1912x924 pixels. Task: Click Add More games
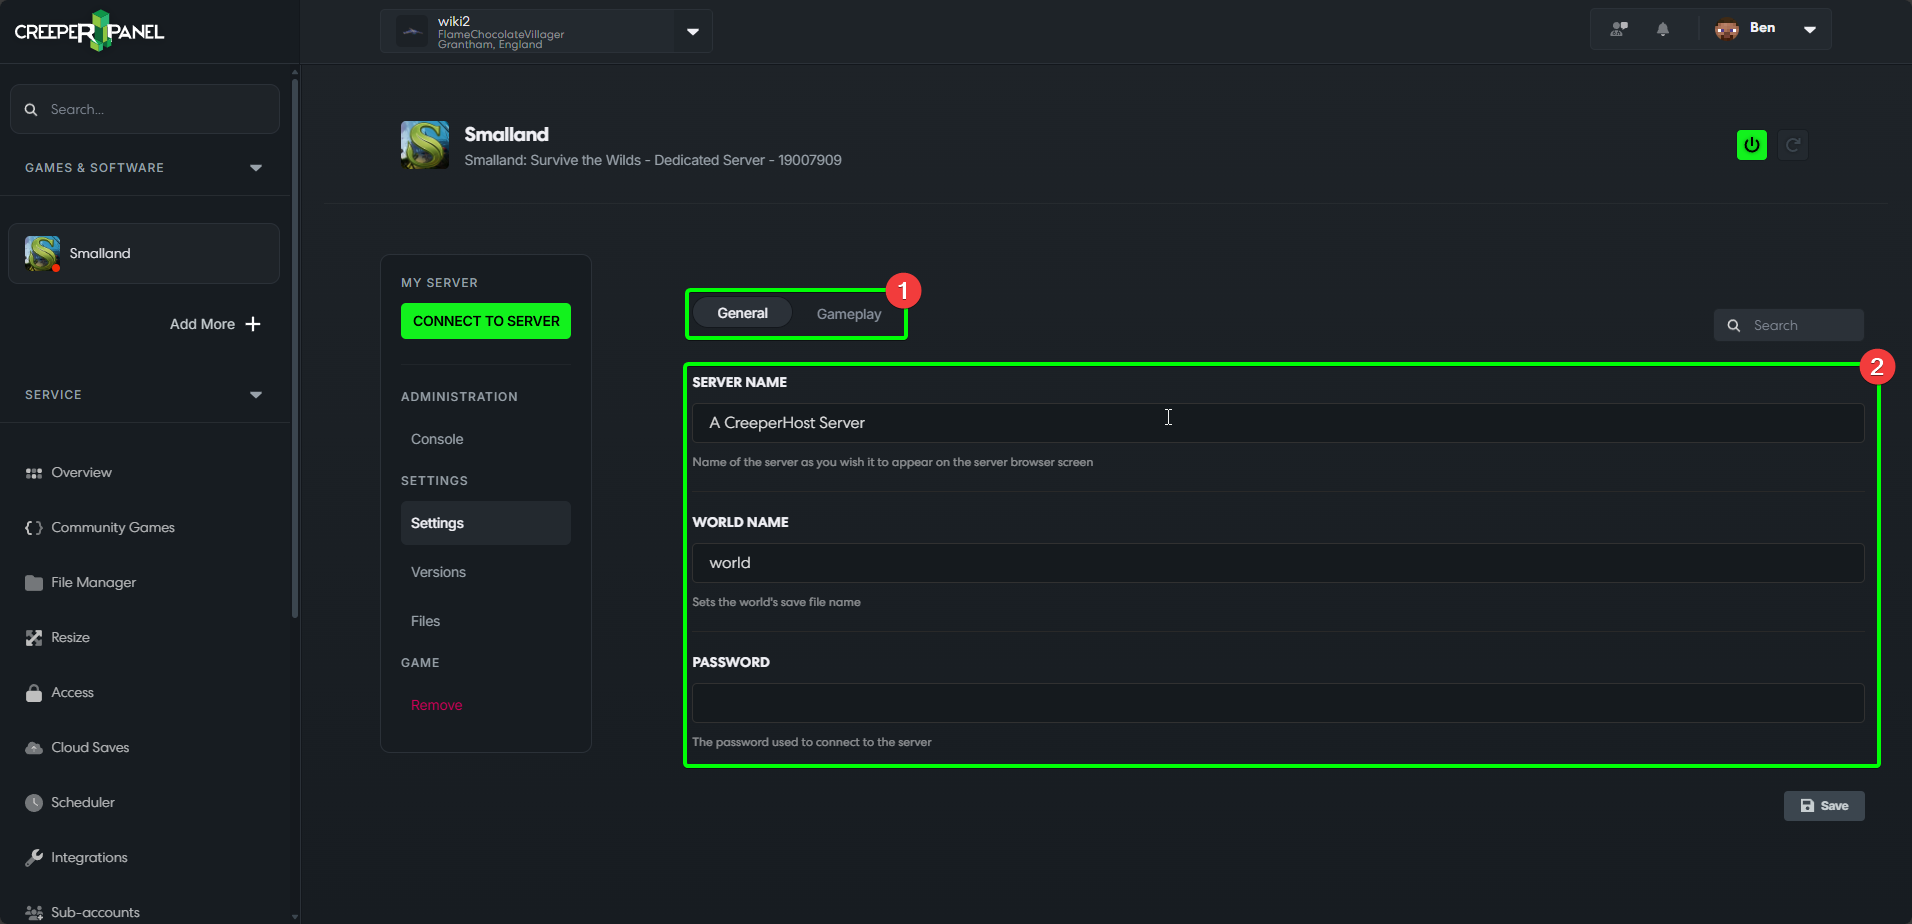215,324
